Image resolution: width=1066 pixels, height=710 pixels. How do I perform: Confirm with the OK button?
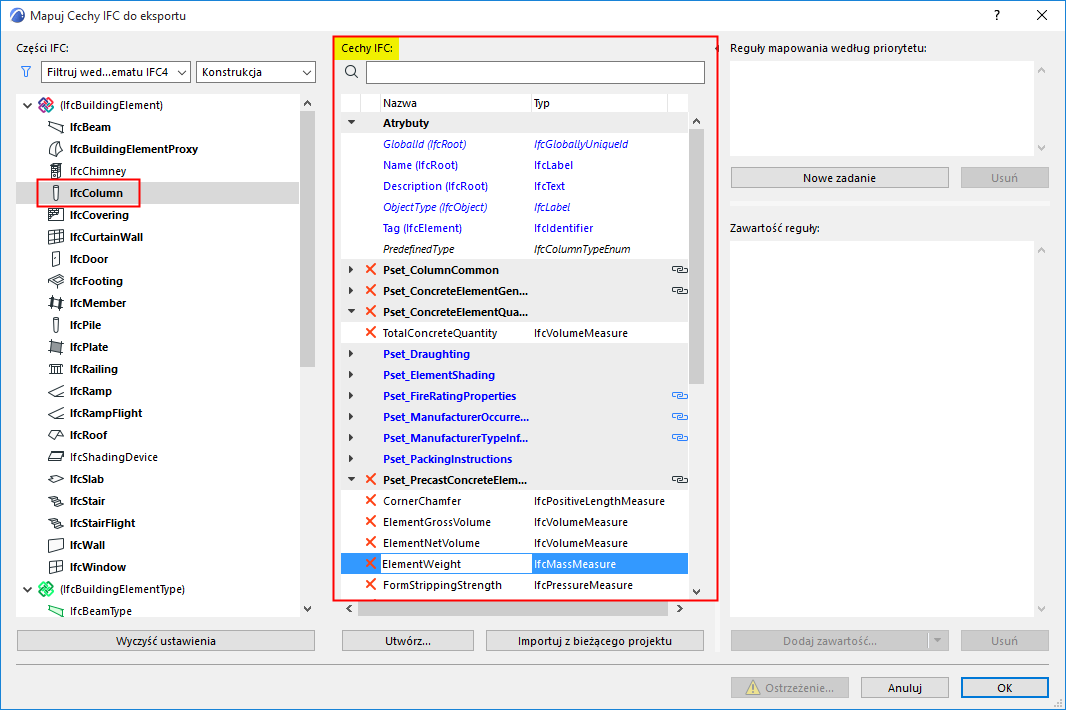click(1005, 688)
